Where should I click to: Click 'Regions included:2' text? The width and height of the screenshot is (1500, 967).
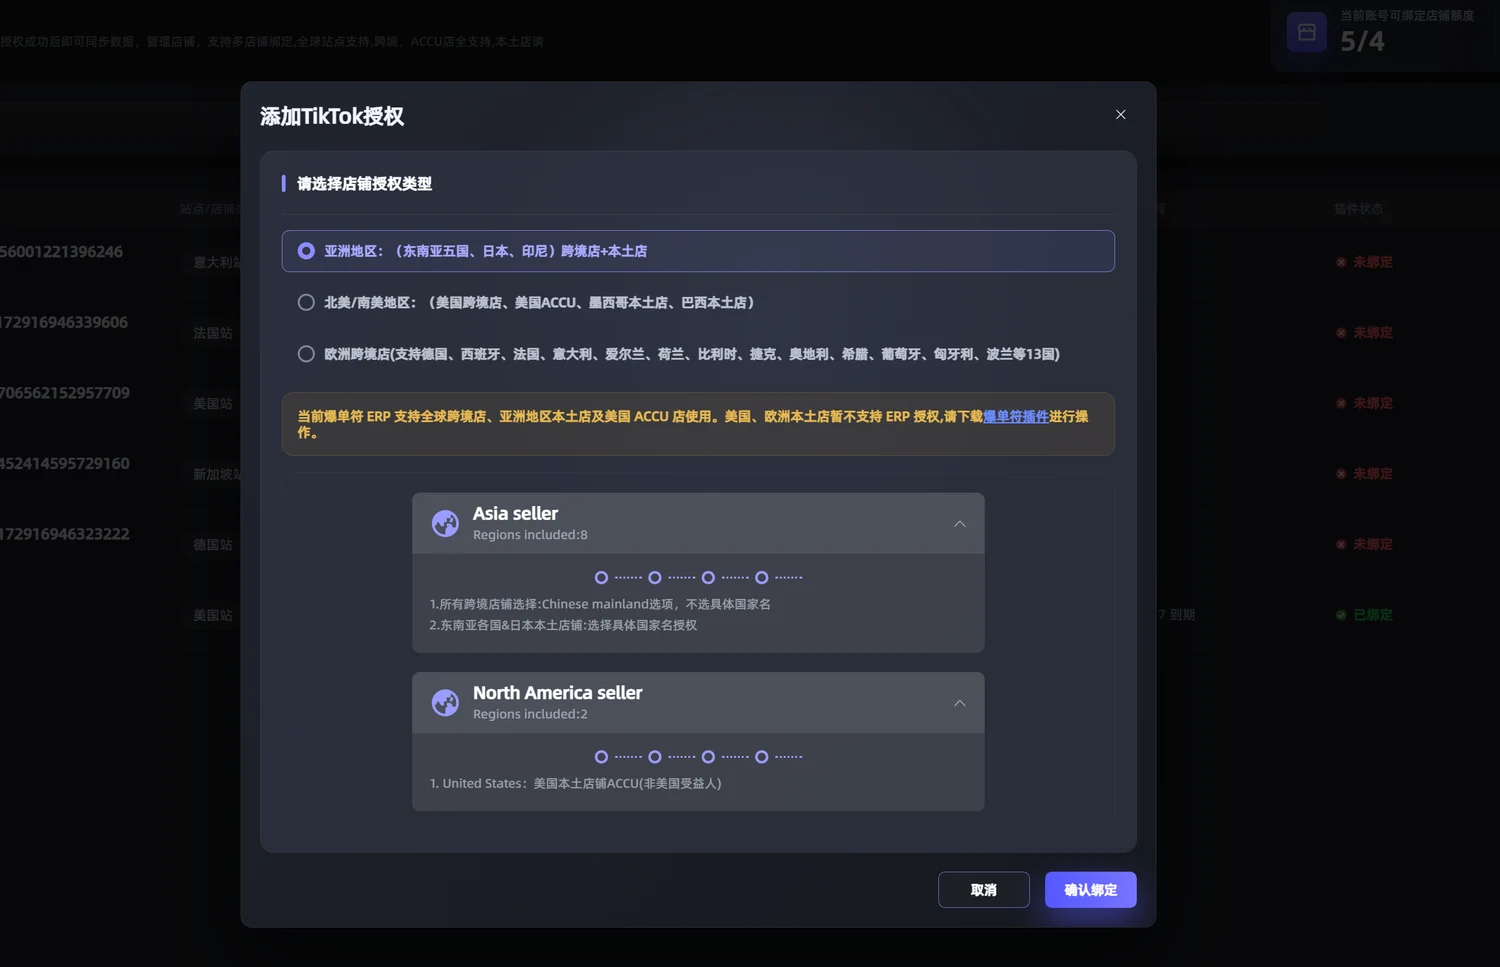coord(530,714)
